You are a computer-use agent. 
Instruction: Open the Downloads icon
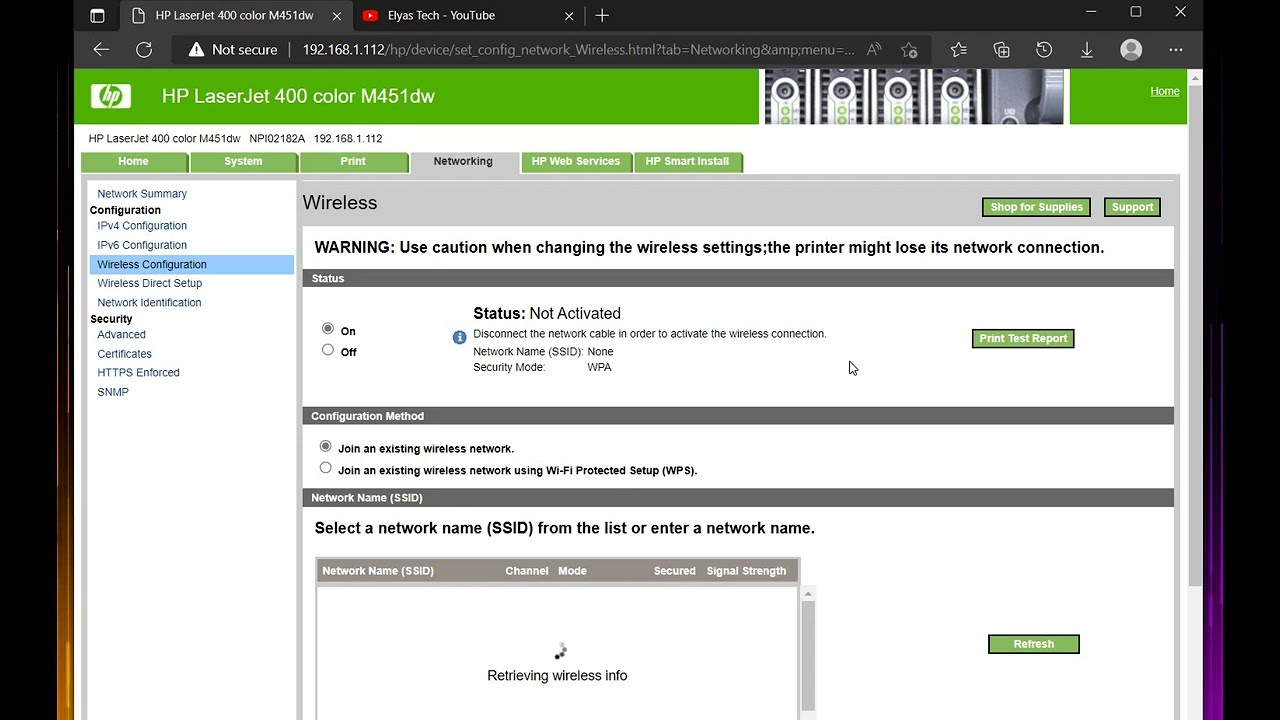pyautogui.click(x=1087, y=49)
